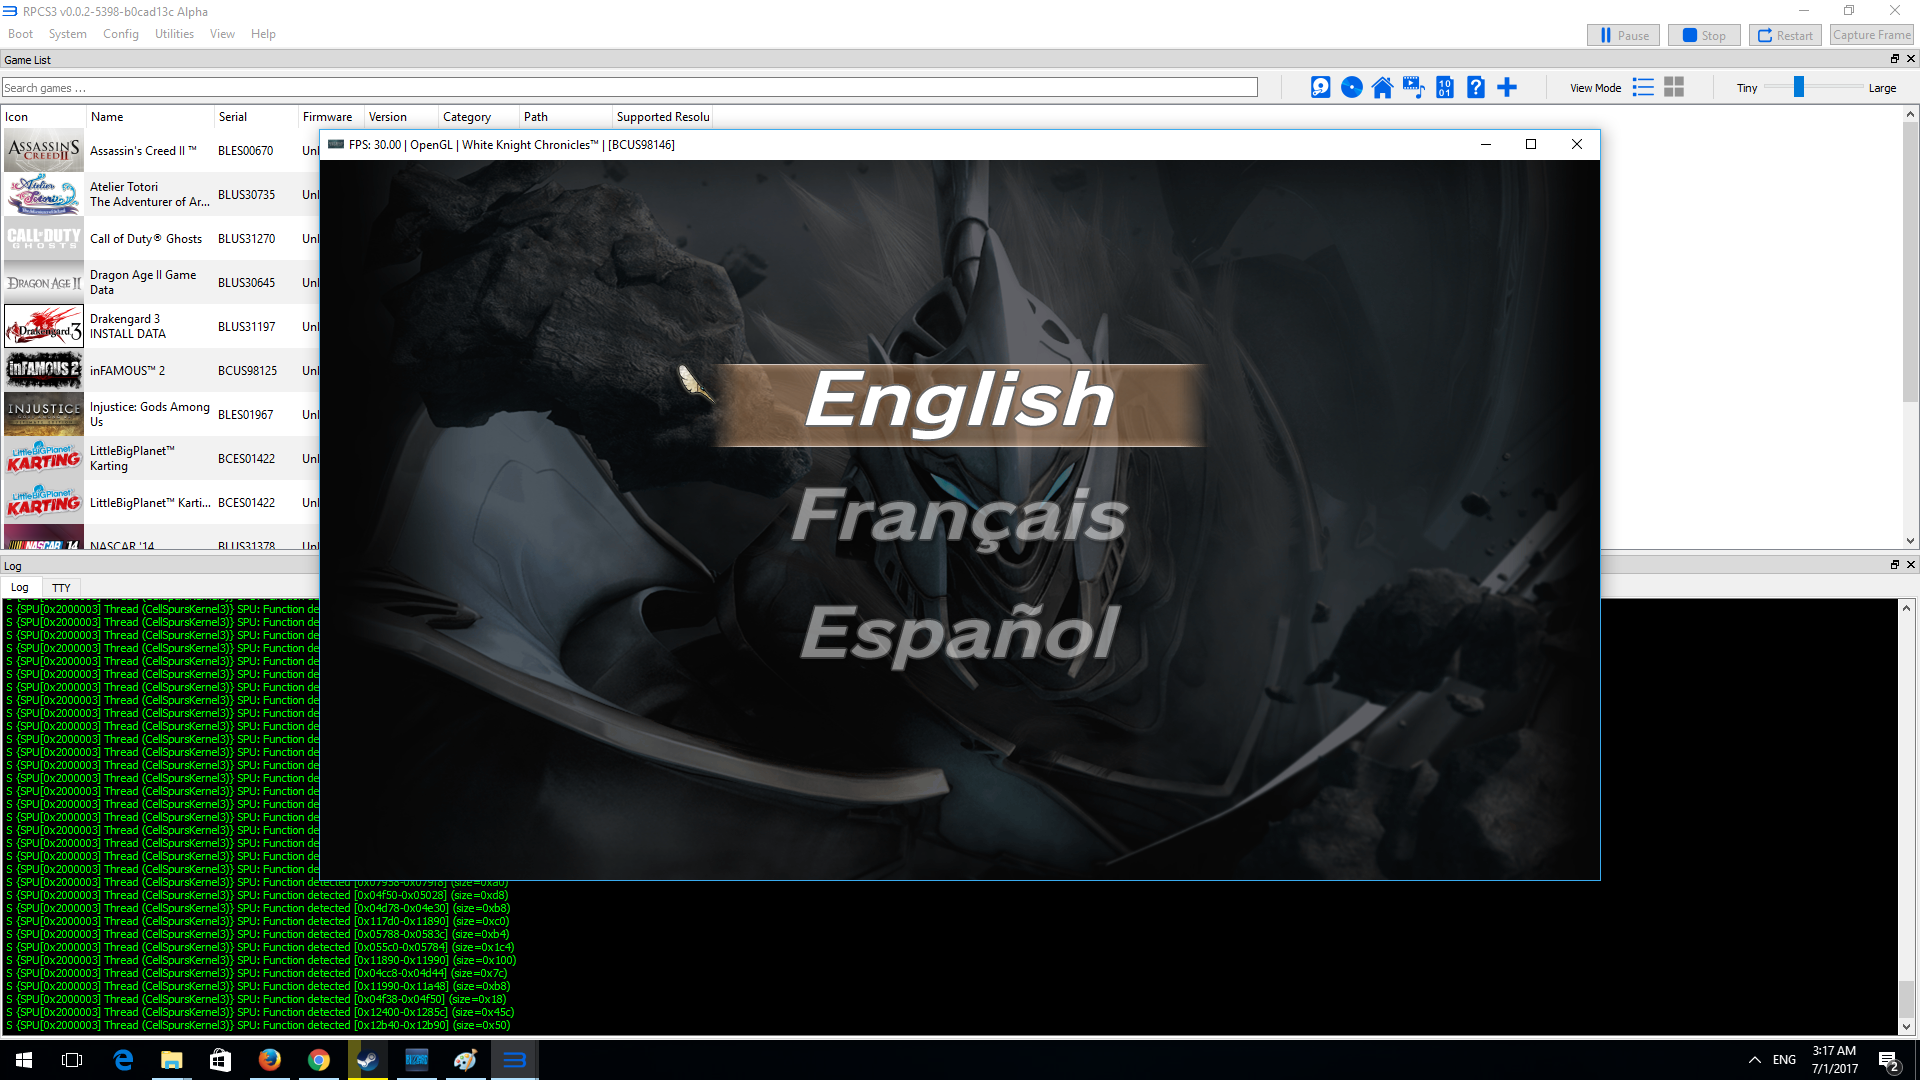
Task: Click the unknown category question-mark icon
Action: (x=1475, y=88)
